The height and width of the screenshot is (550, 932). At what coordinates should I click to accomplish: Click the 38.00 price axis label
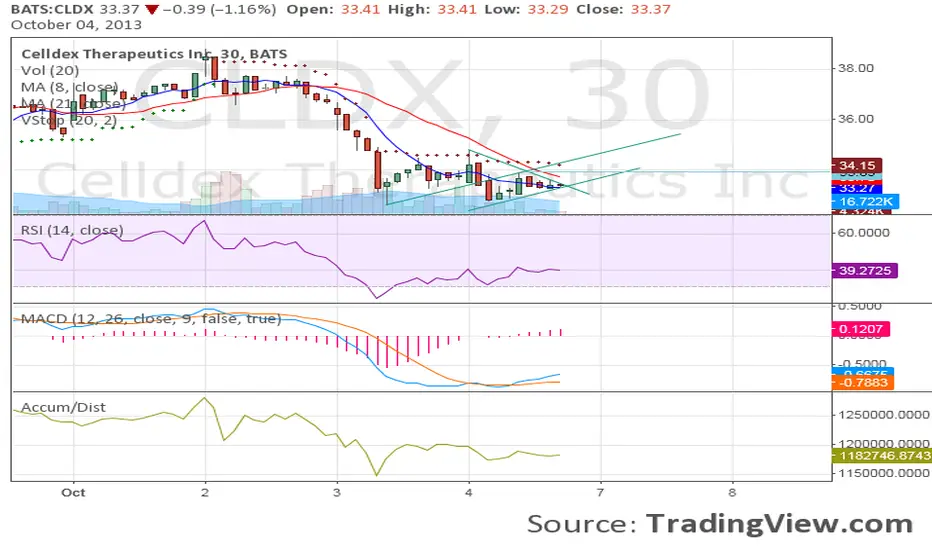click(856, 68)
